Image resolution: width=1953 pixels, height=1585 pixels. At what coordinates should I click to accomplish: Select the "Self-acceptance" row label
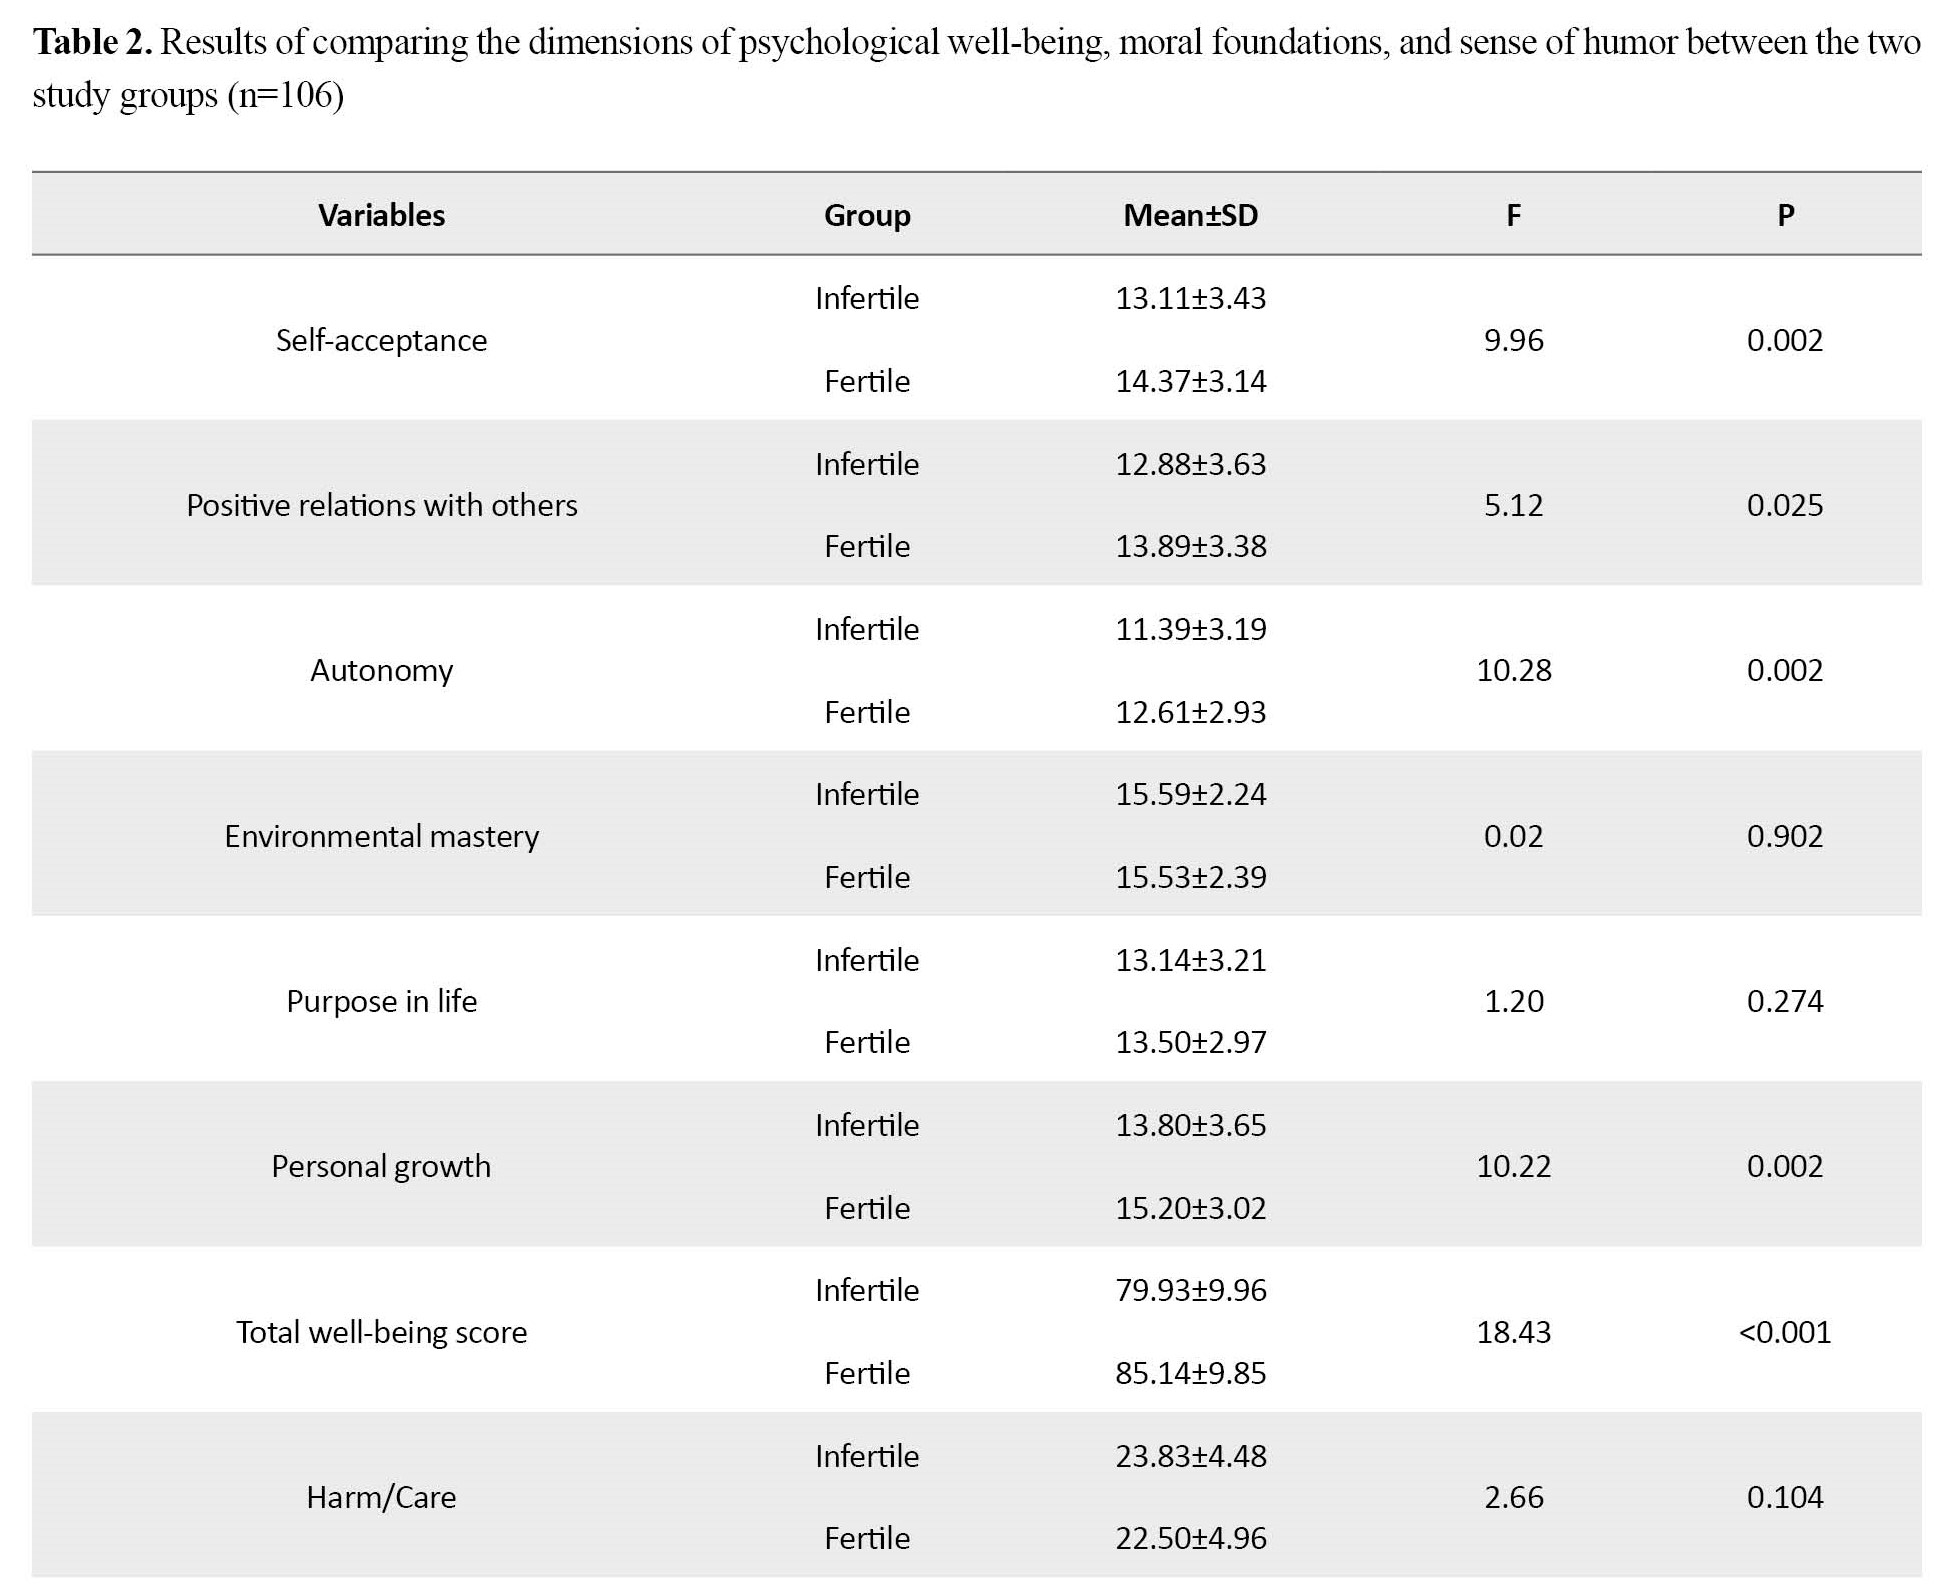381,340
